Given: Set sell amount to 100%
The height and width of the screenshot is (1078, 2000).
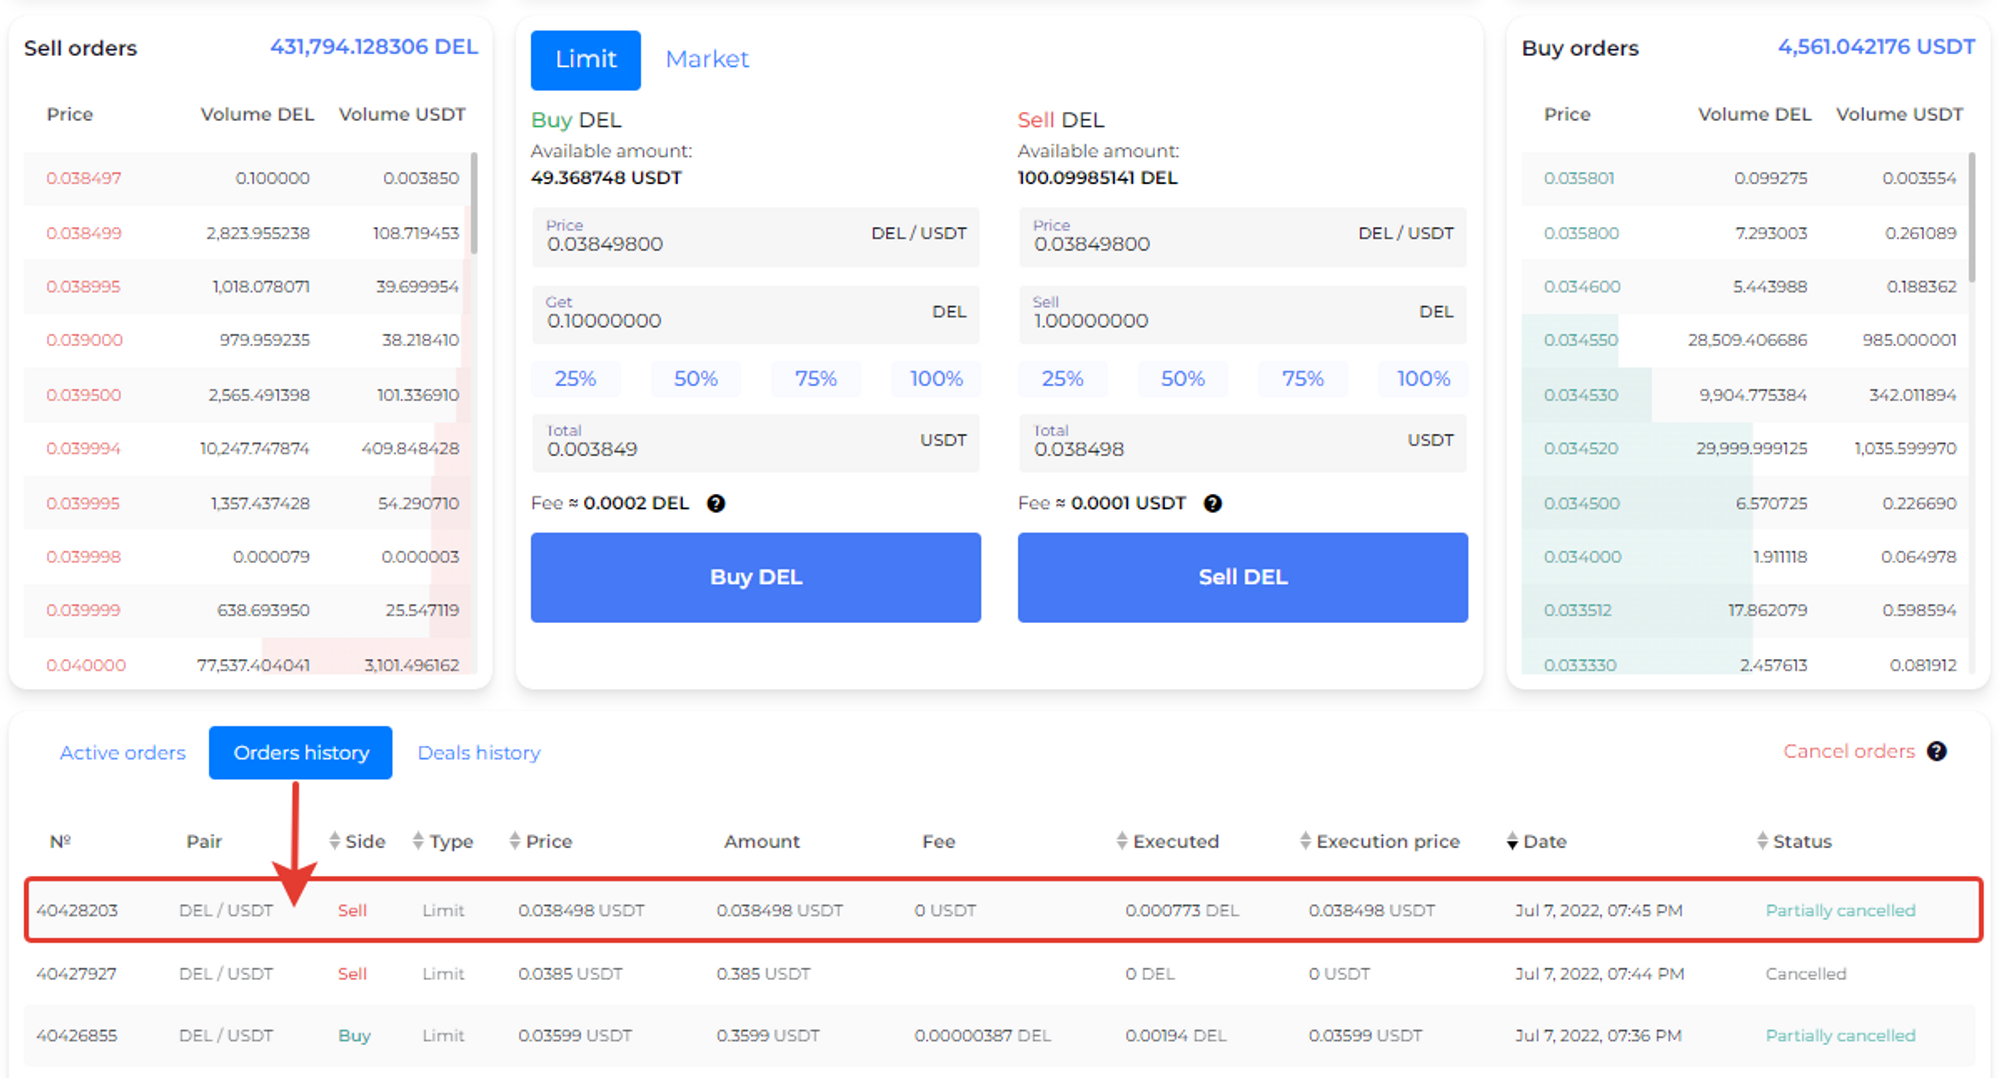Looking at the screenshot, I should 1423,379.
